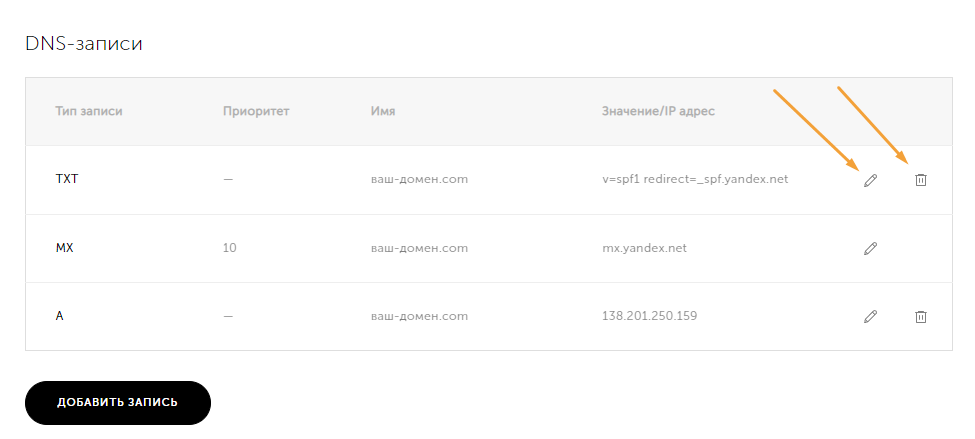
Task: Click the DNS-записи section heading
Action: pyautogui.click(x=84, y=44)
